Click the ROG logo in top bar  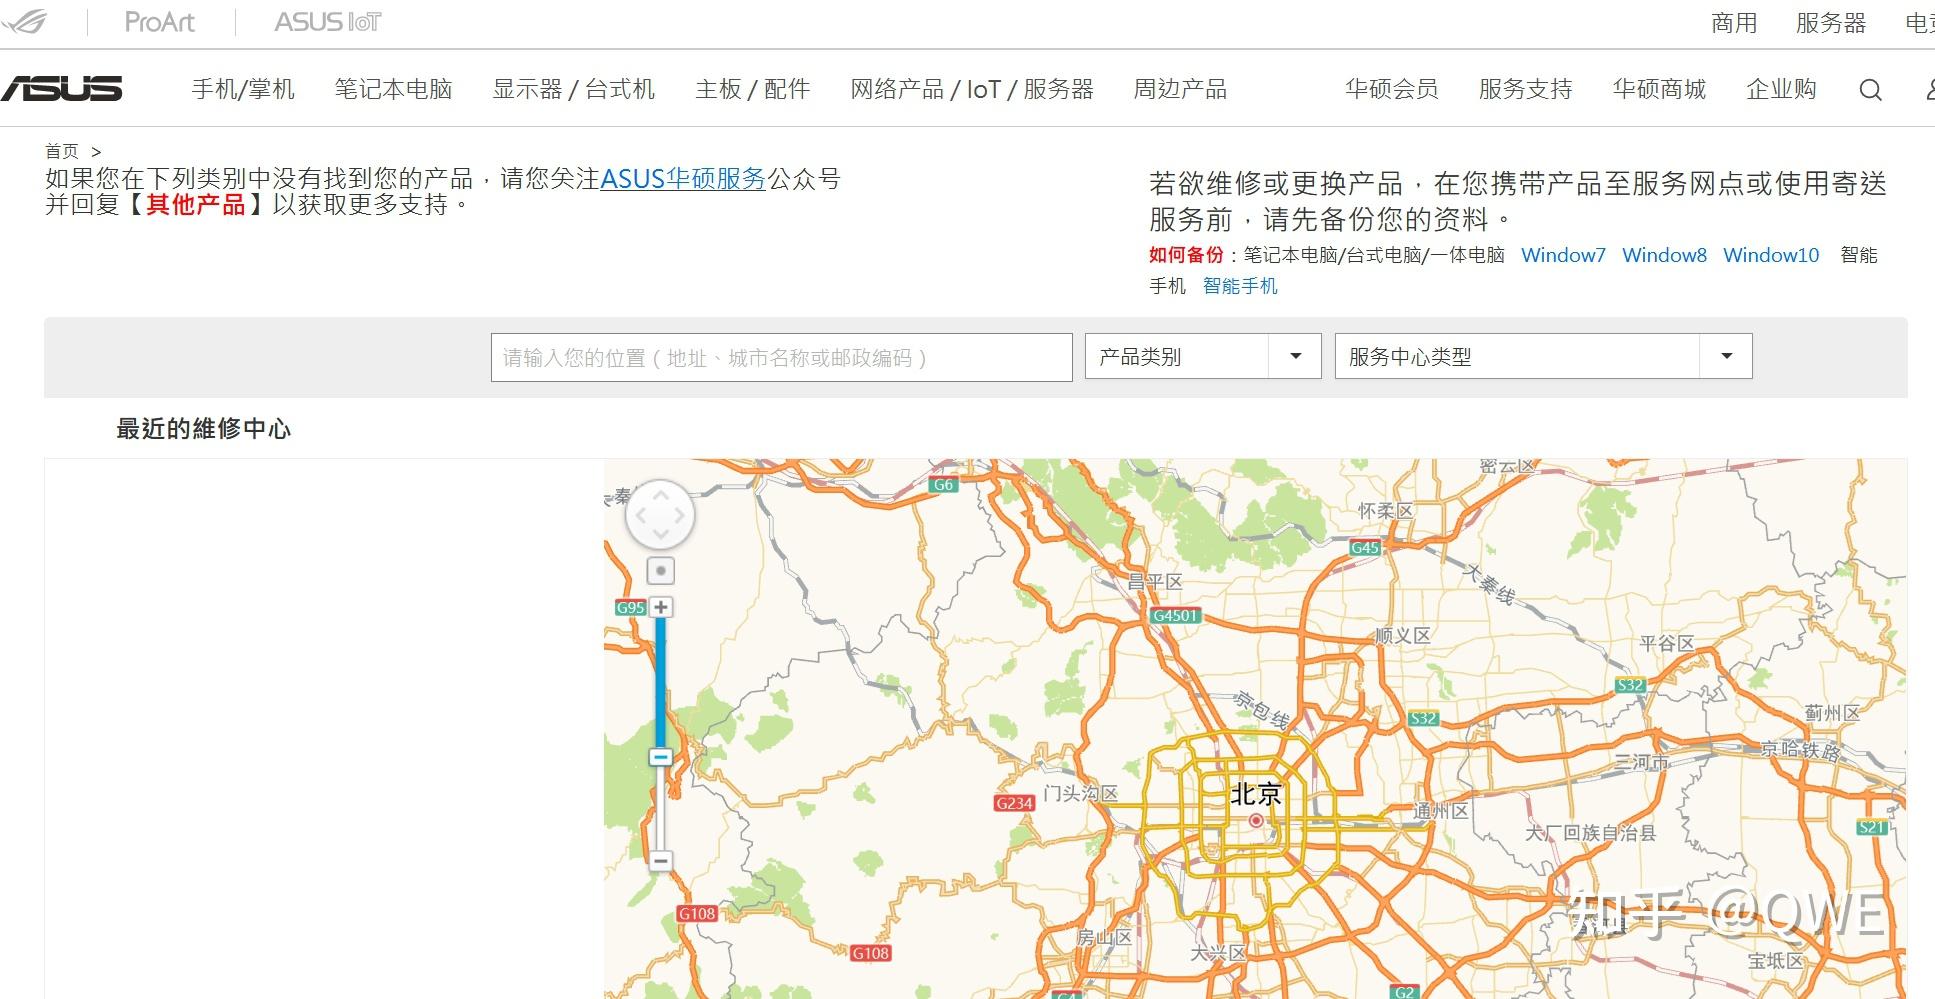click(x=24, y=22)
